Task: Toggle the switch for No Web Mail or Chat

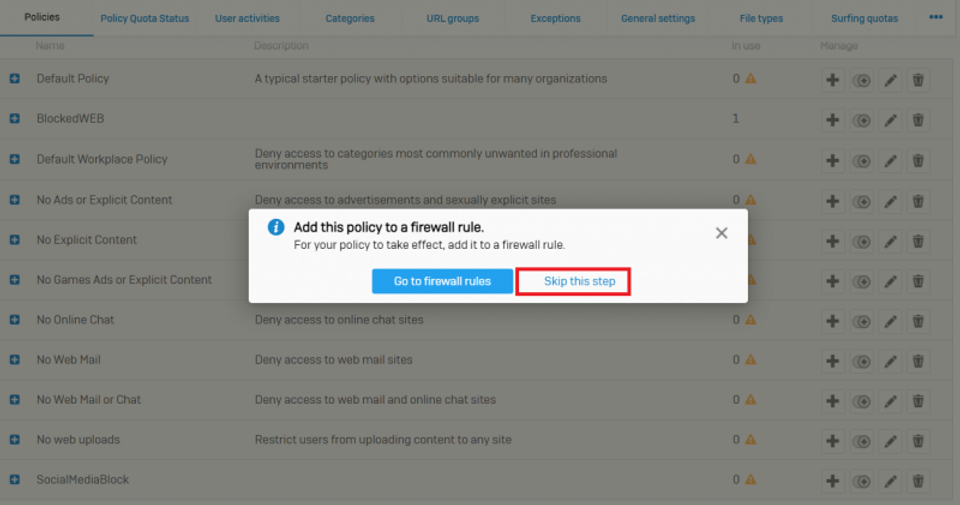Action: pos(861,400)
